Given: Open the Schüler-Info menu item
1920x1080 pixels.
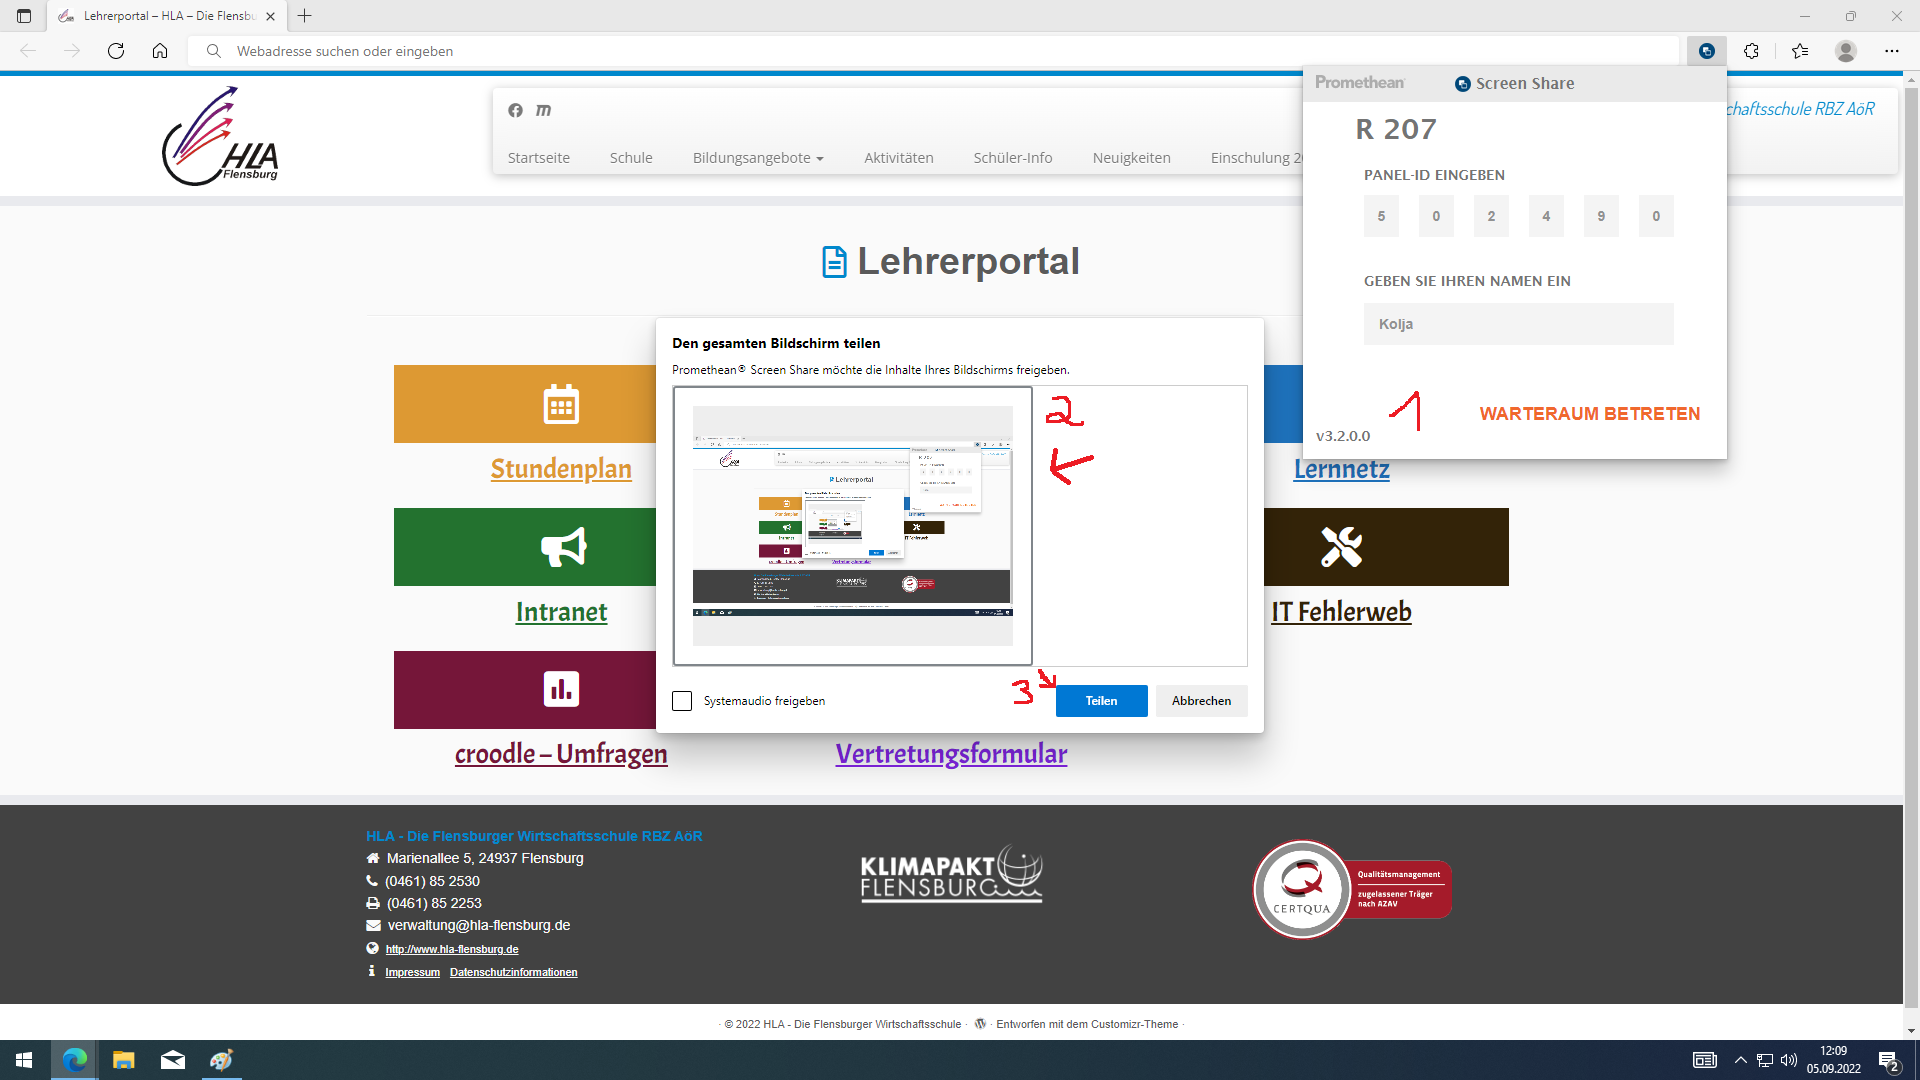Looking at the screenshot, I should [1013, 158].
